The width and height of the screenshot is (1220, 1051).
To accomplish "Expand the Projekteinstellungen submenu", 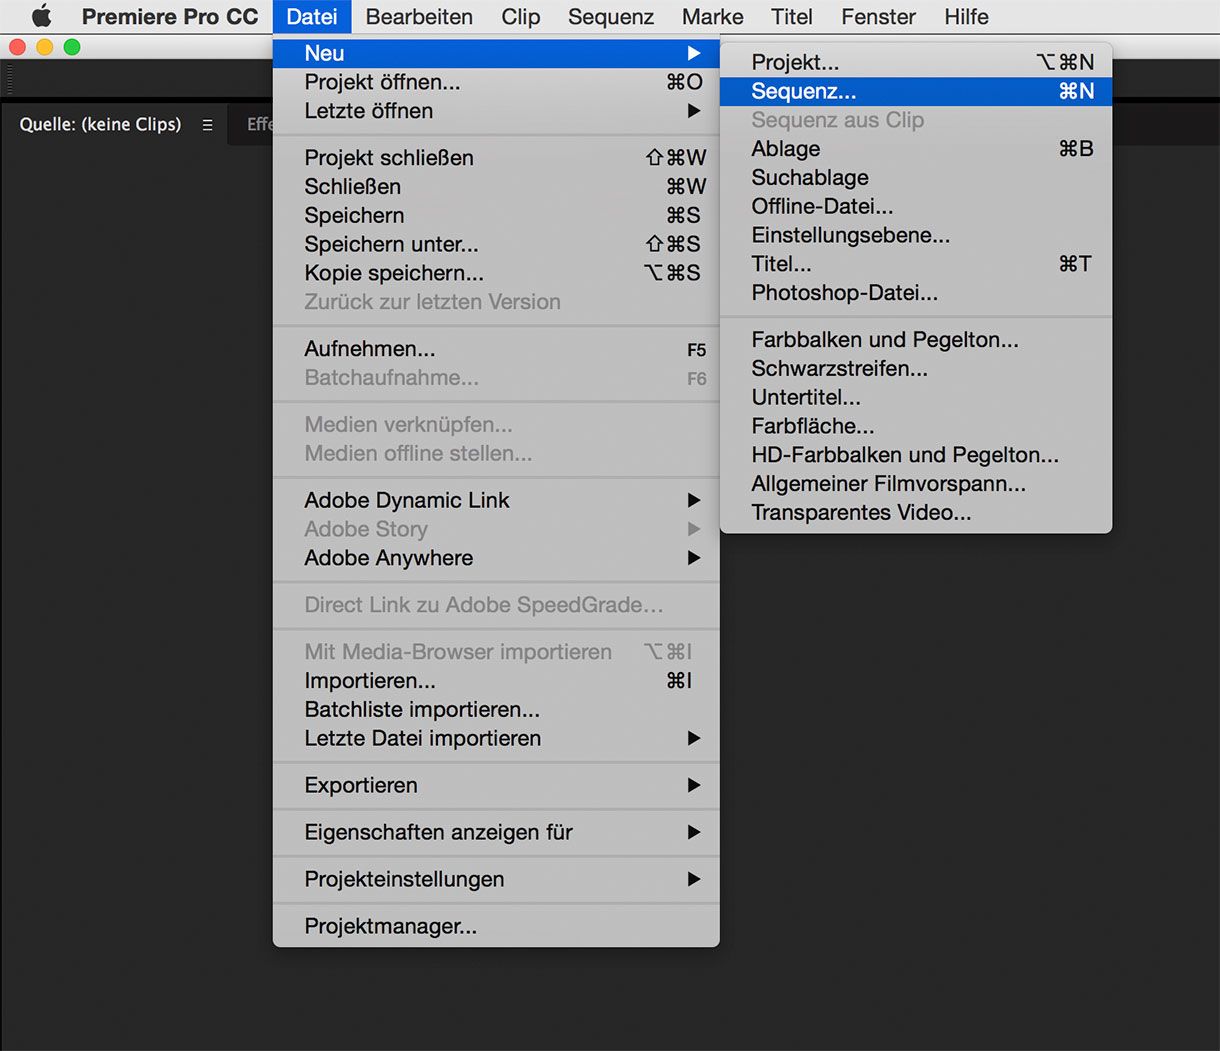I will coord(496,879).
